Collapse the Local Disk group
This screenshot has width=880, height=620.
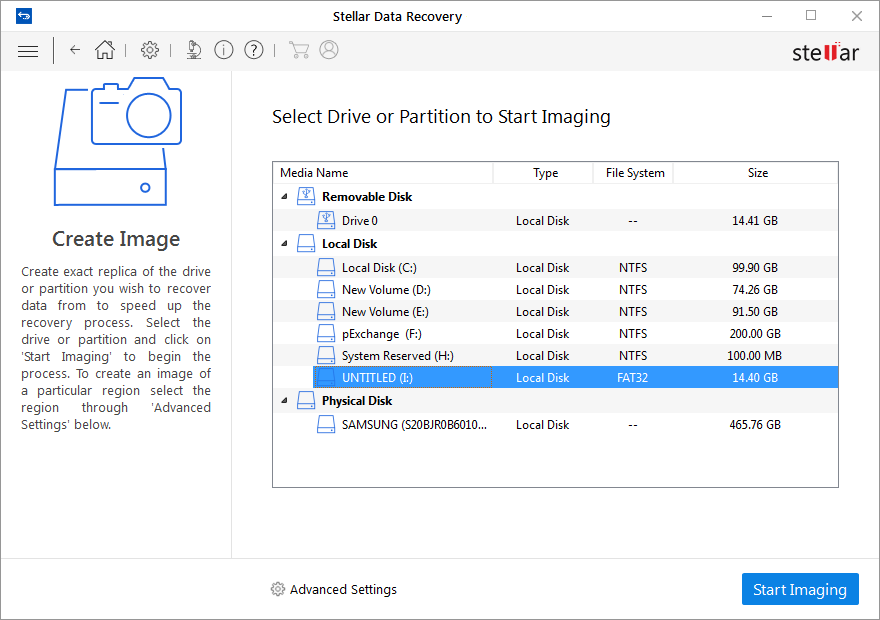pyautogui.click(x=285, y=244)
